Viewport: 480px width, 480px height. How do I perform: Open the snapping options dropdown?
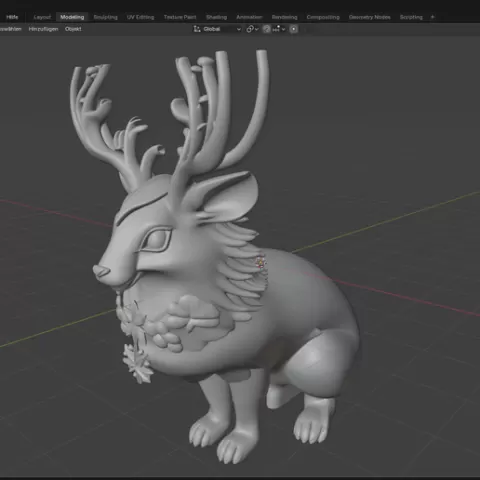click(279, 29)
